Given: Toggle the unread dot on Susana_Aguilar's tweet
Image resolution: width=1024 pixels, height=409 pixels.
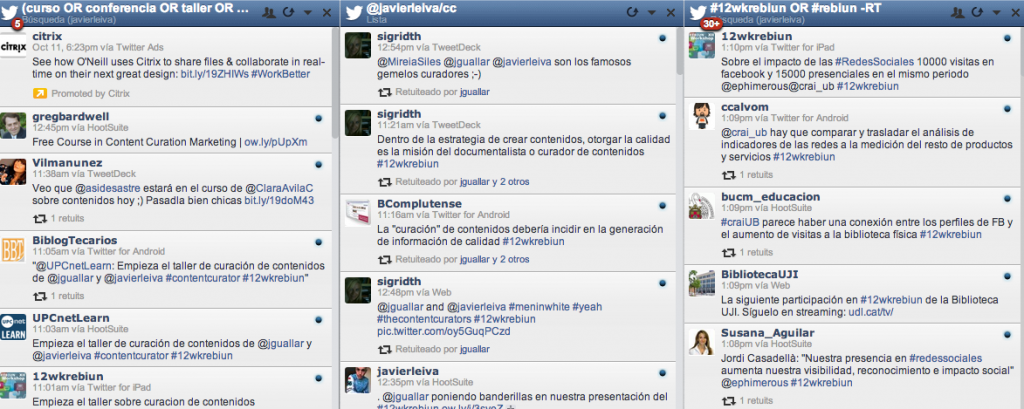Looking at the screenshot, I should click(1006, 335).
